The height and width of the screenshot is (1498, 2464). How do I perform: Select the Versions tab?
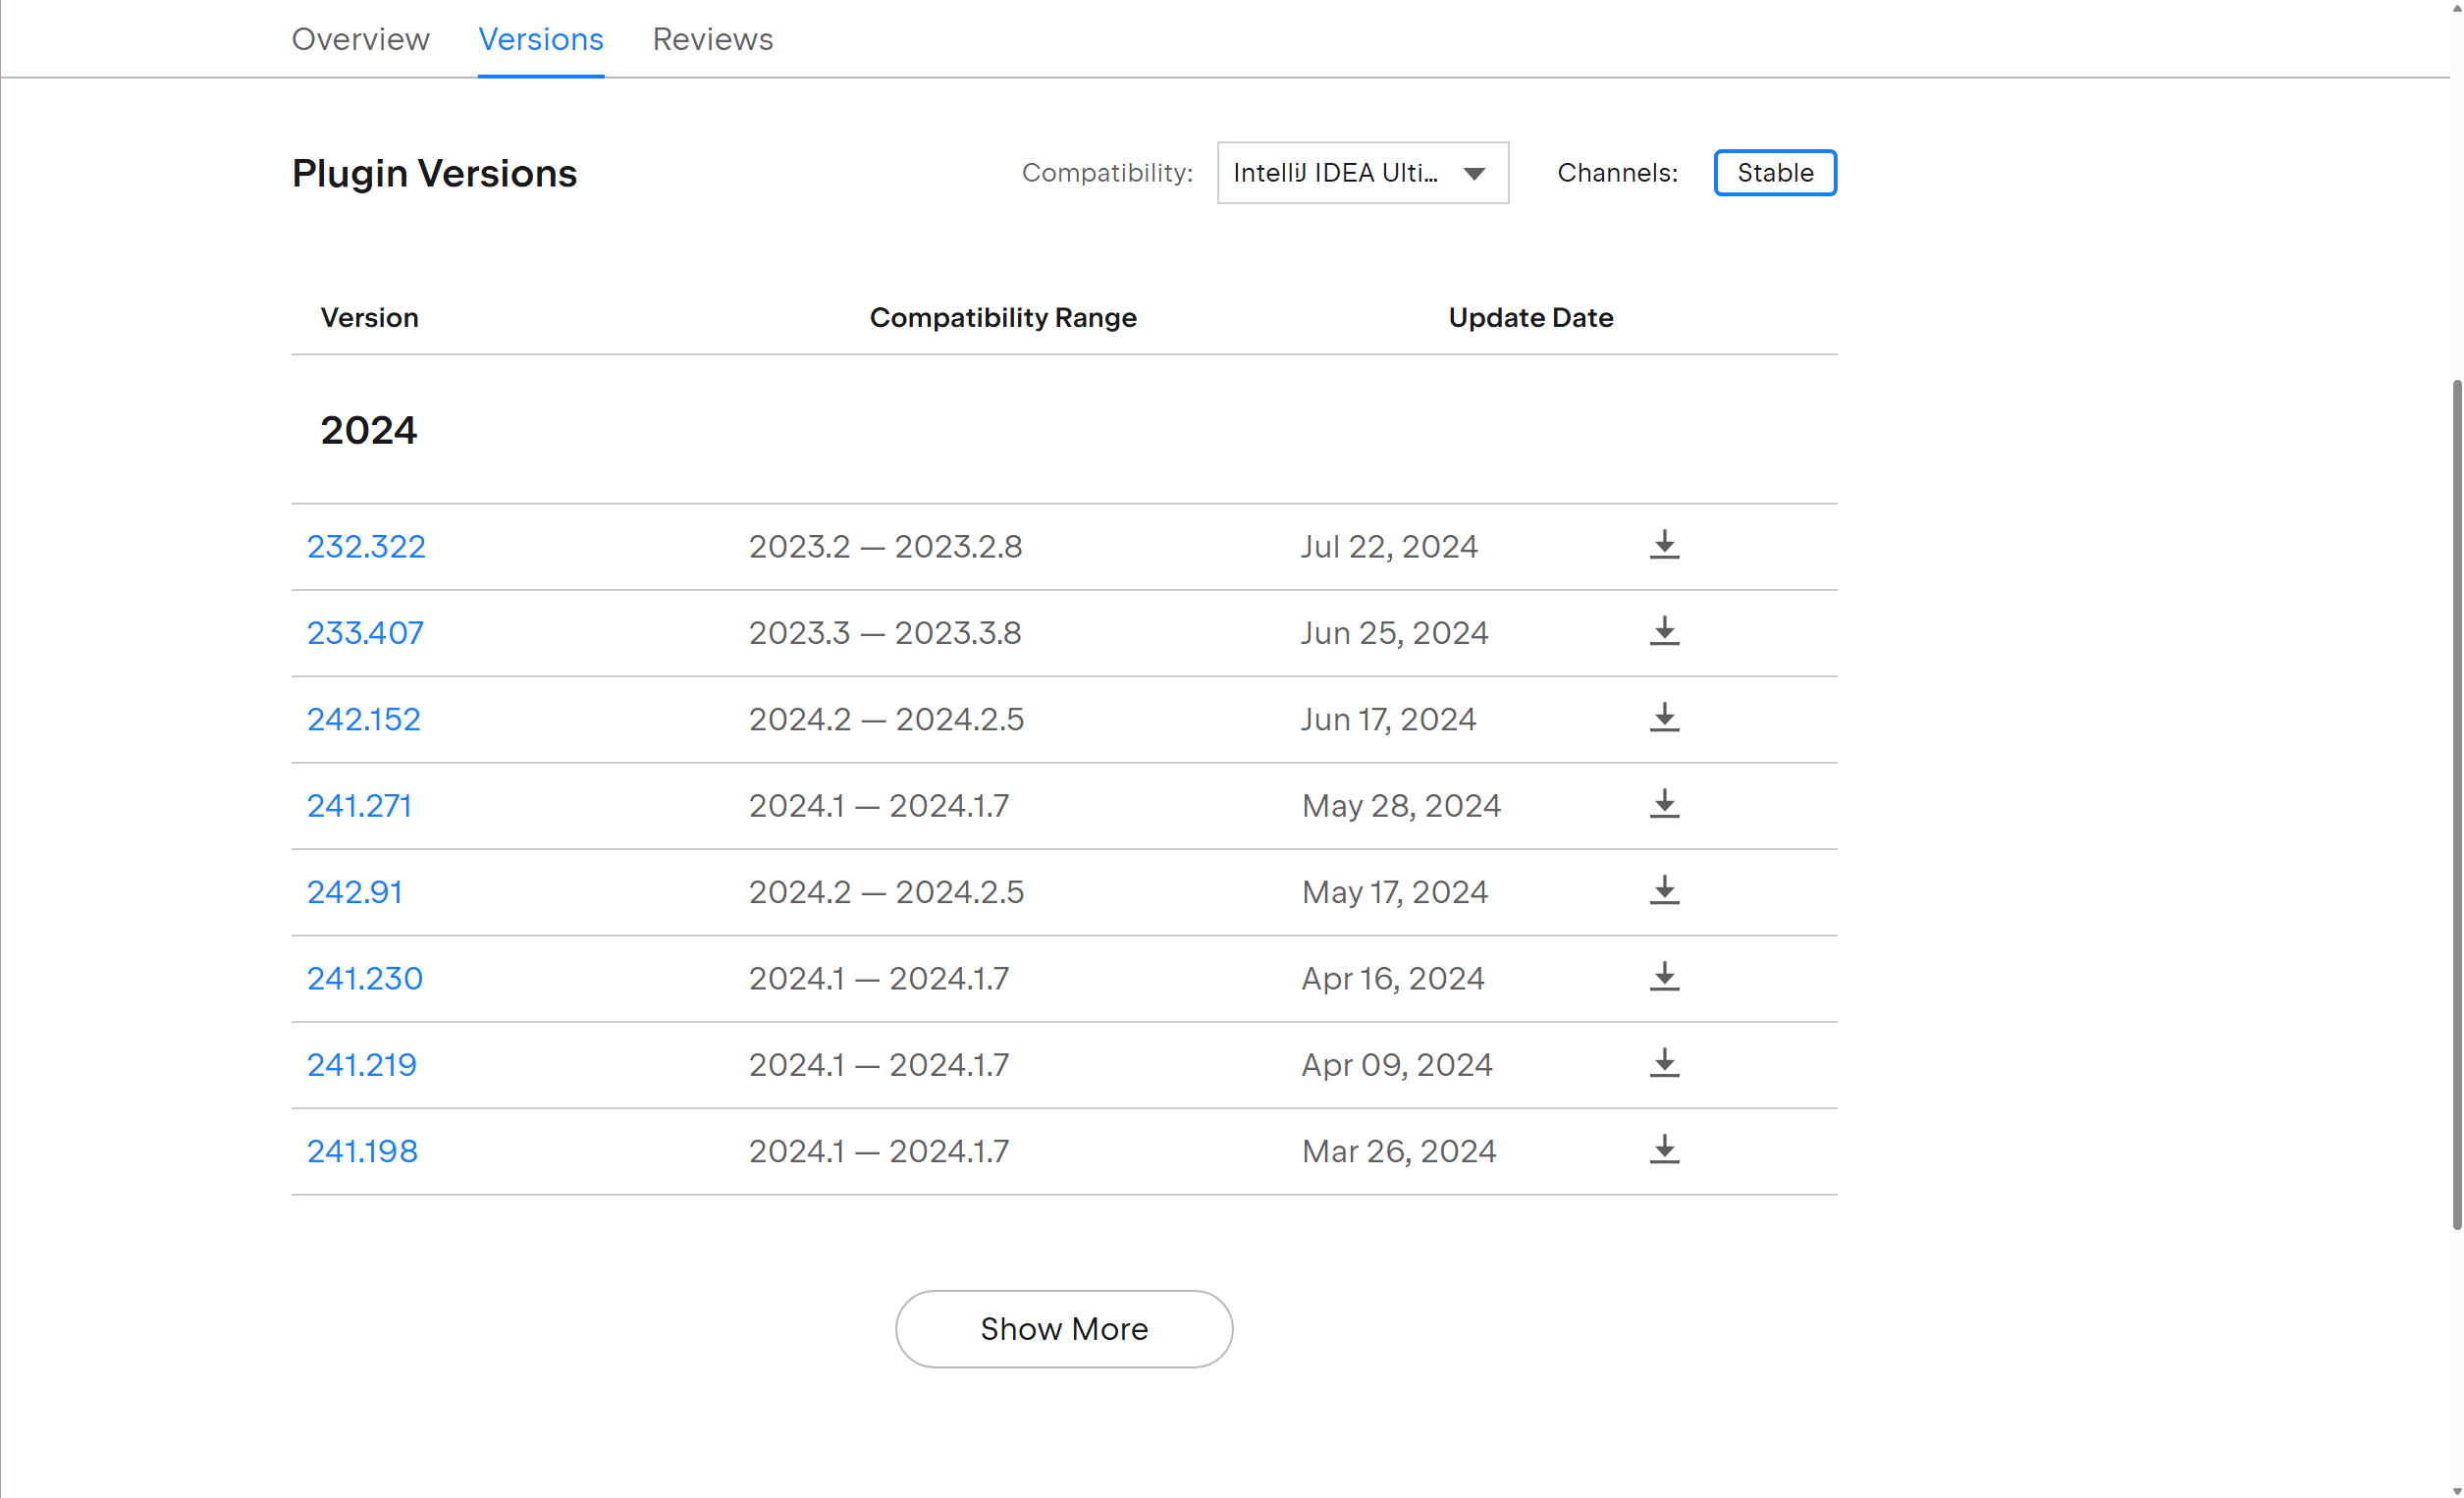point(540,39)
